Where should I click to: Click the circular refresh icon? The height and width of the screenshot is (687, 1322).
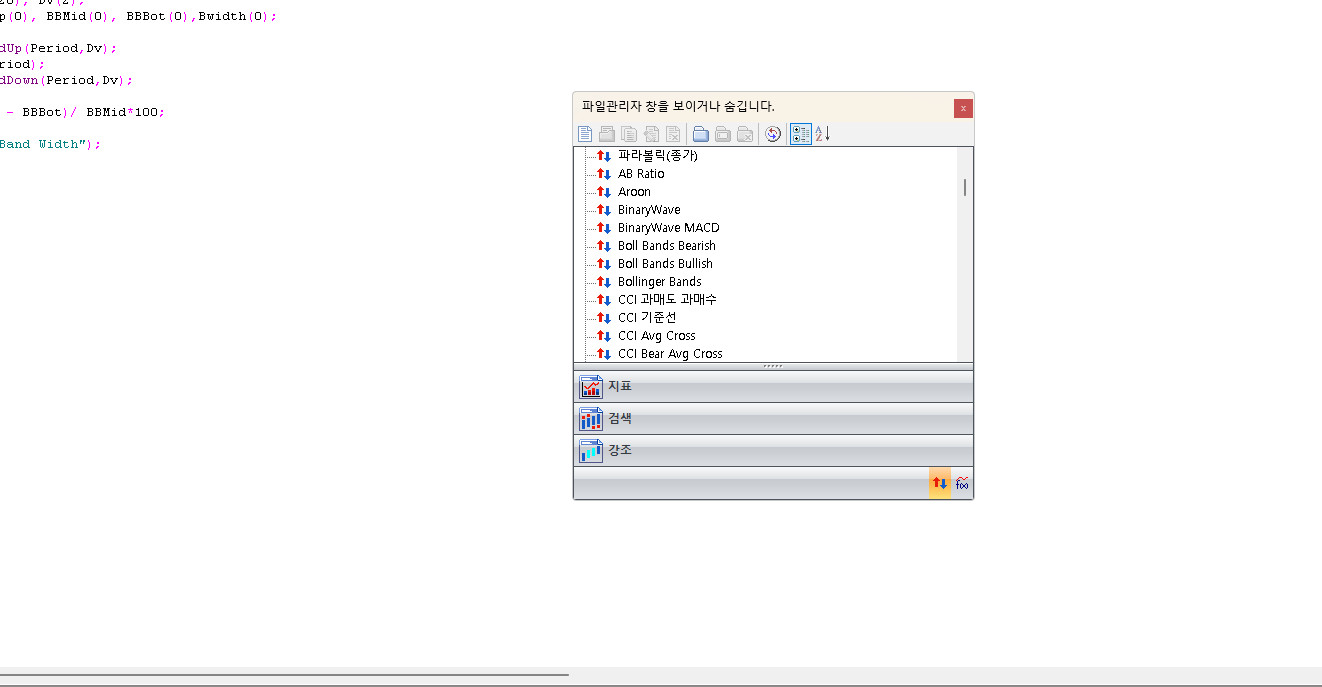point(773,134)
